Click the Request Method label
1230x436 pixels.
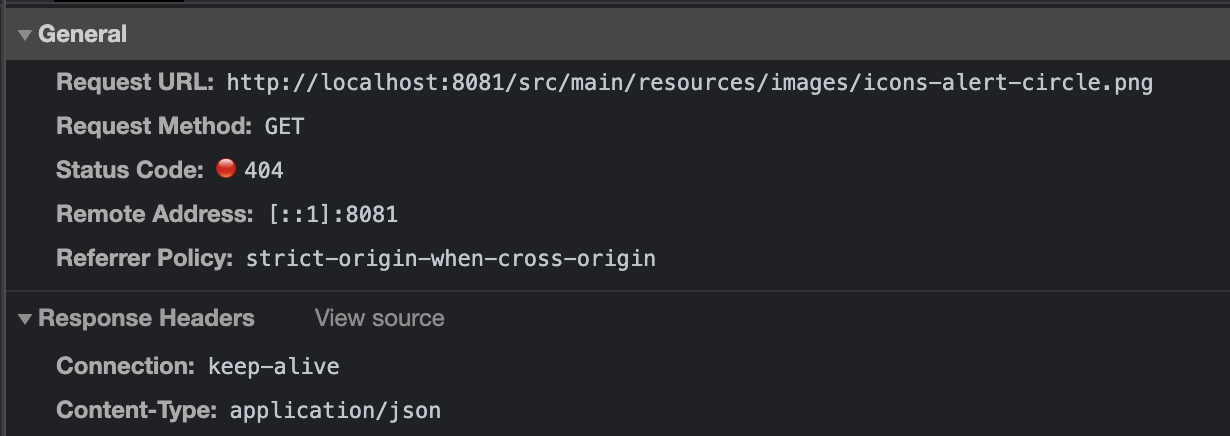tap(154, 126)
